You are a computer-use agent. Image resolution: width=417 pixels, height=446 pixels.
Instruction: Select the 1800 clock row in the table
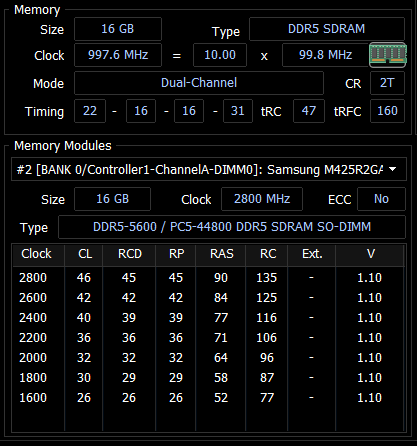[208, 378]
